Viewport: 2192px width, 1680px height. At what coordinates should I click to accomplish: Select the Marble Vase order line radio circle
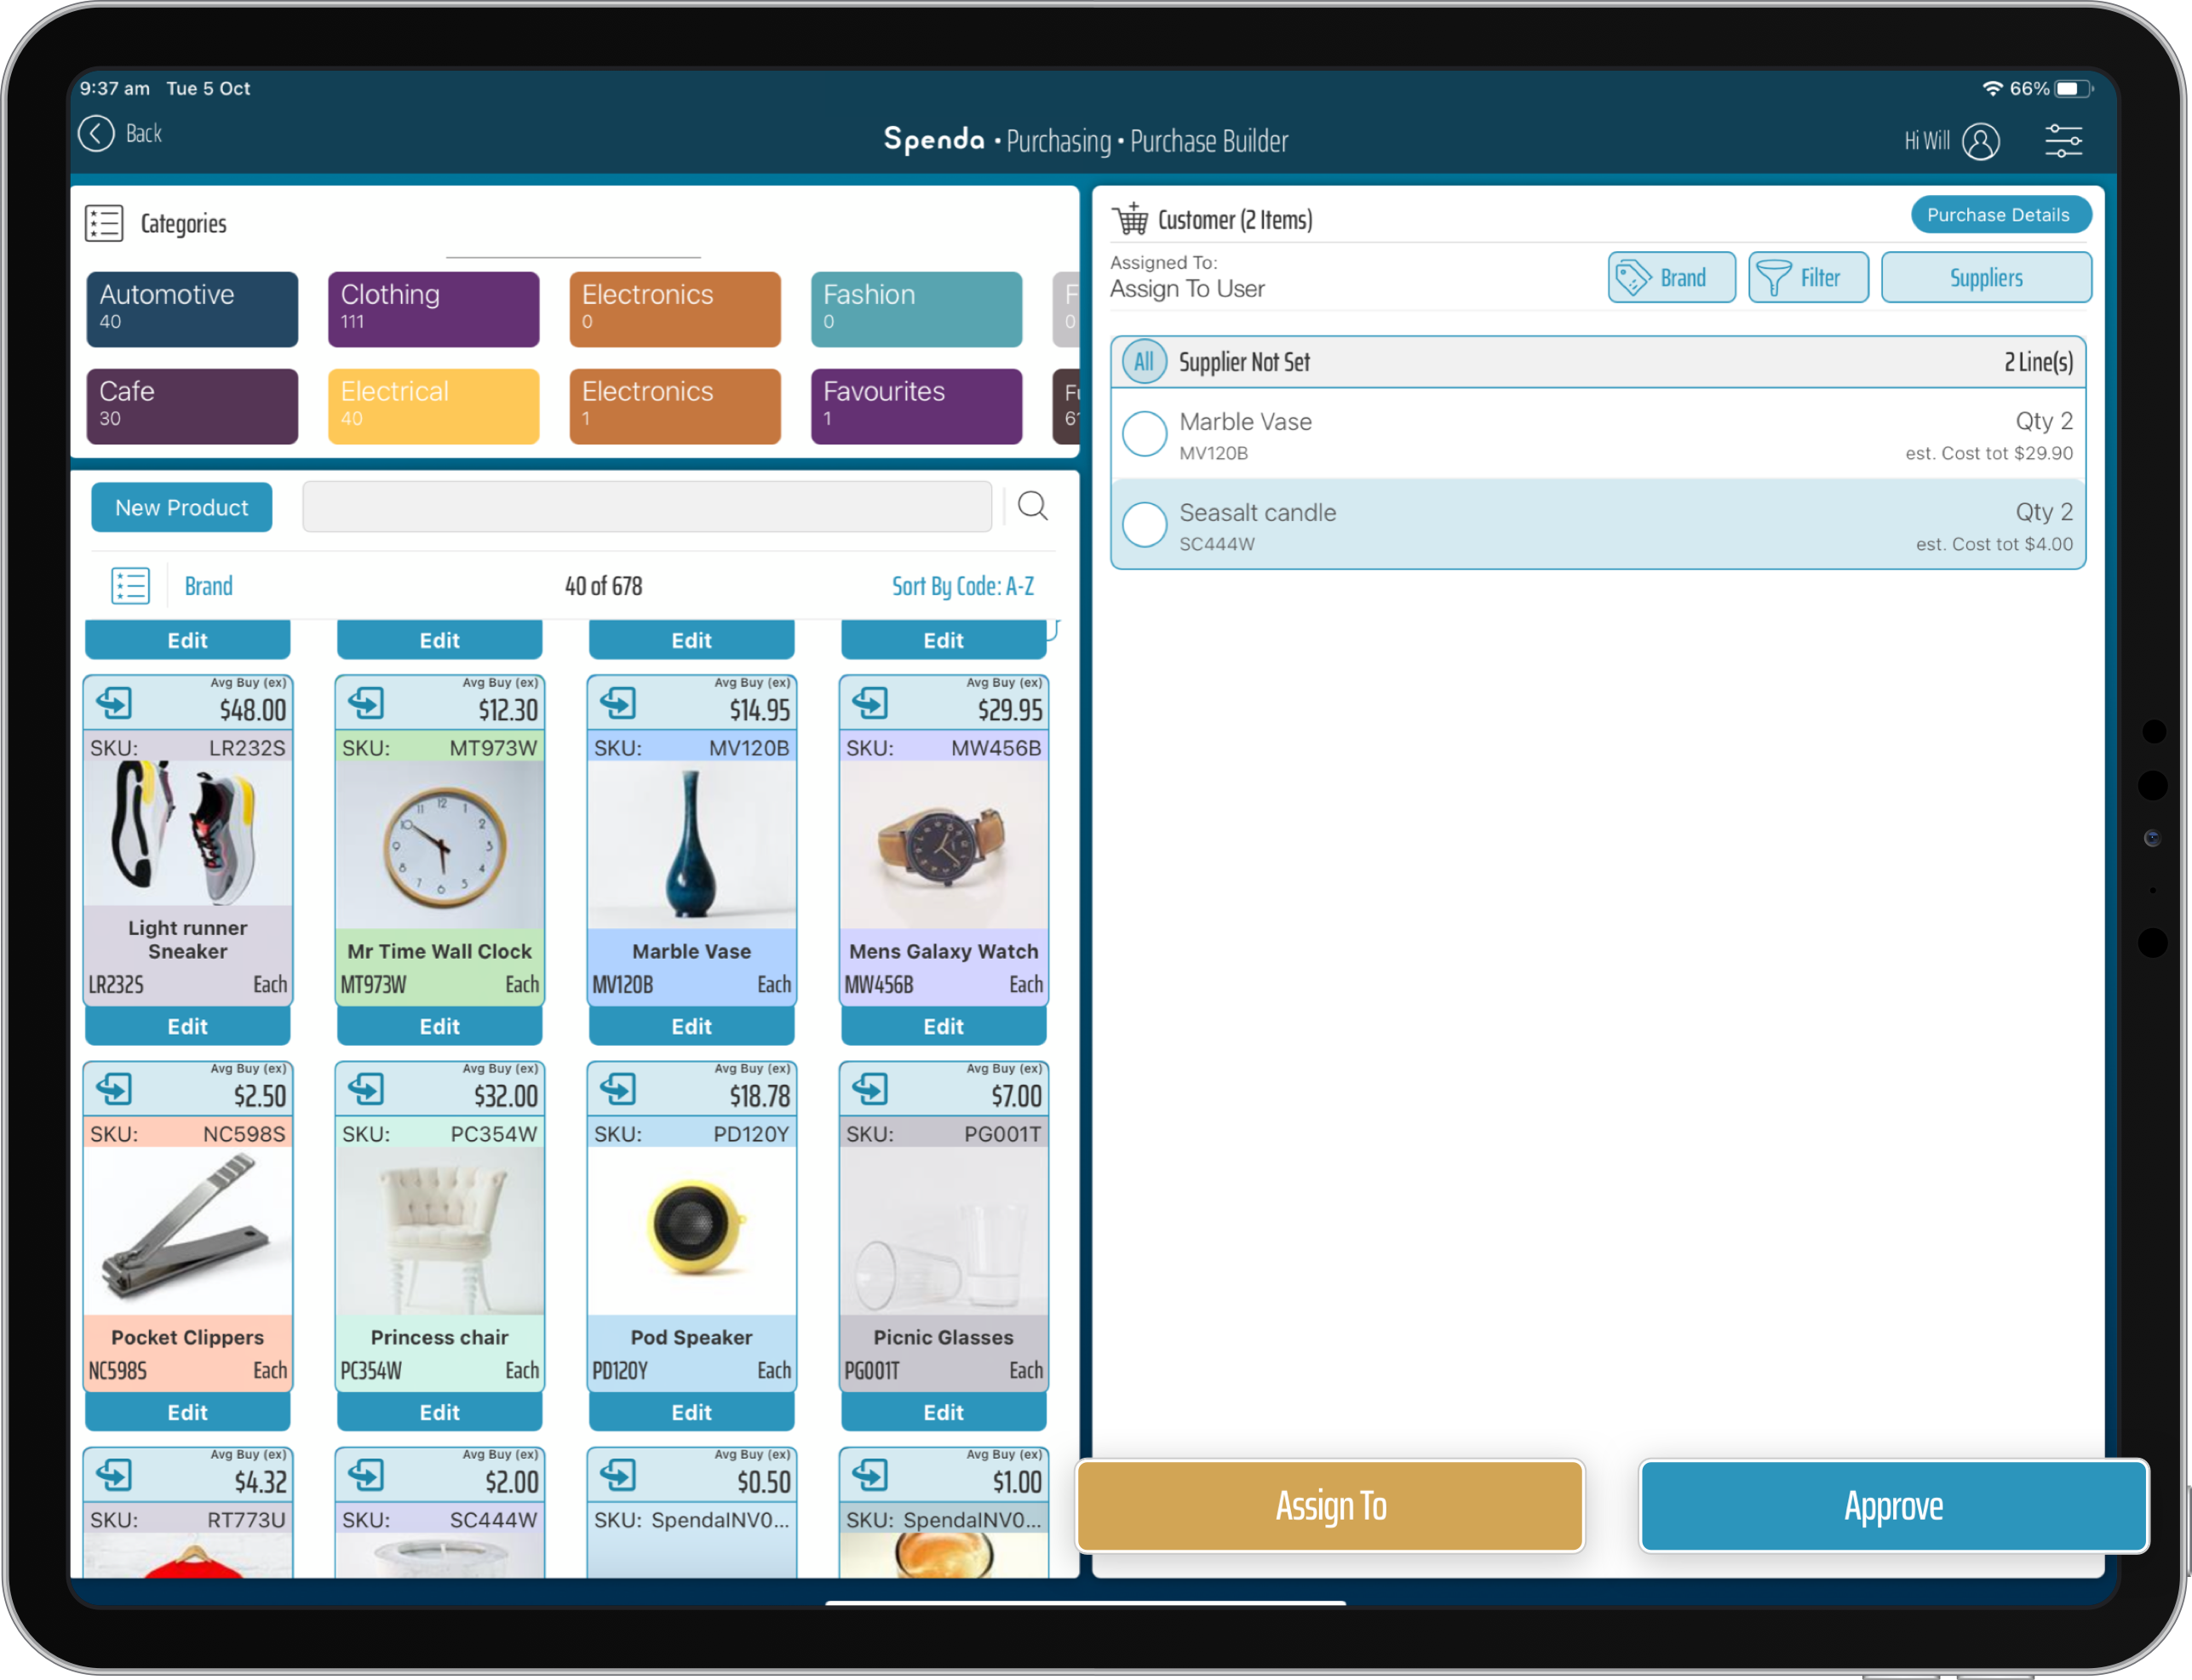(x=1144, y=434)
